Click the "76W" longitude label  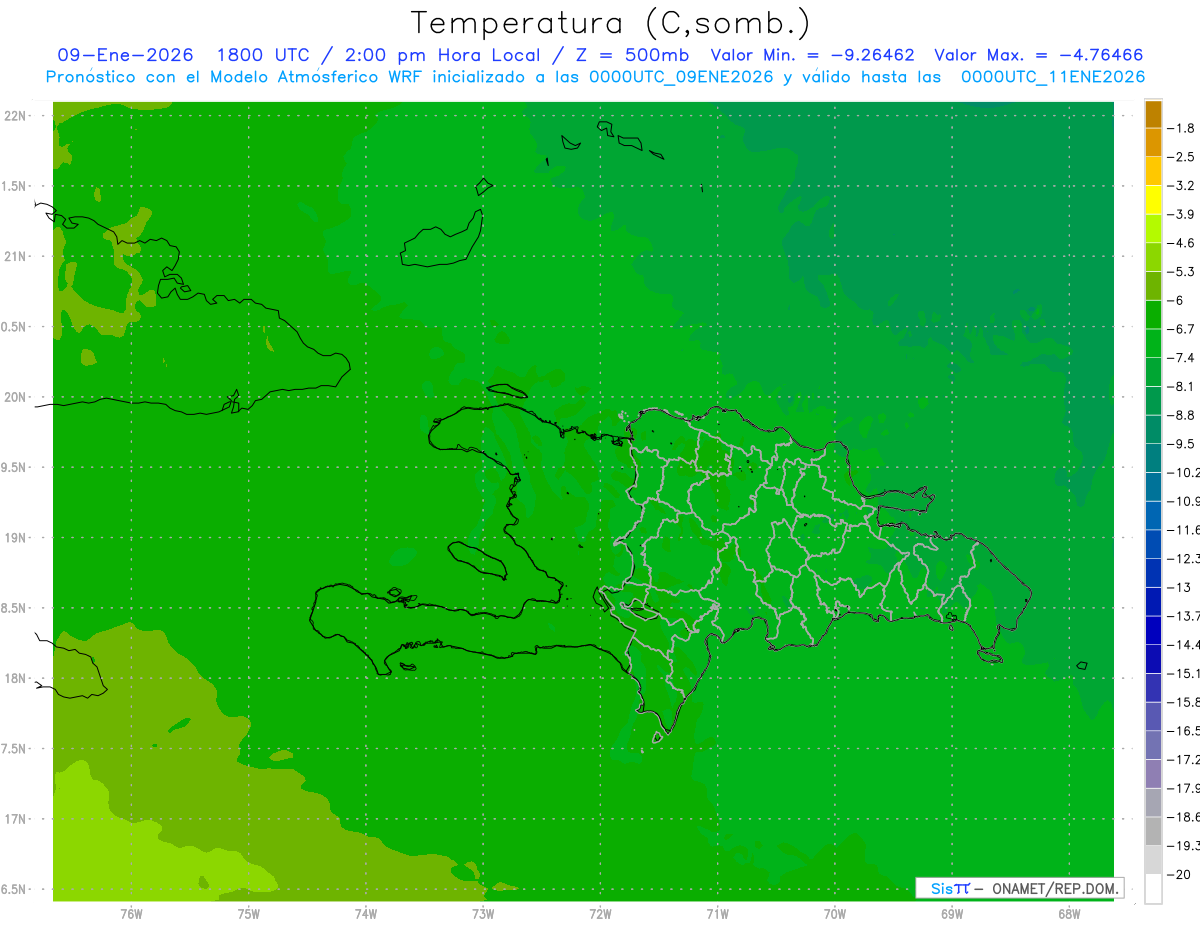tap(131, 914)
